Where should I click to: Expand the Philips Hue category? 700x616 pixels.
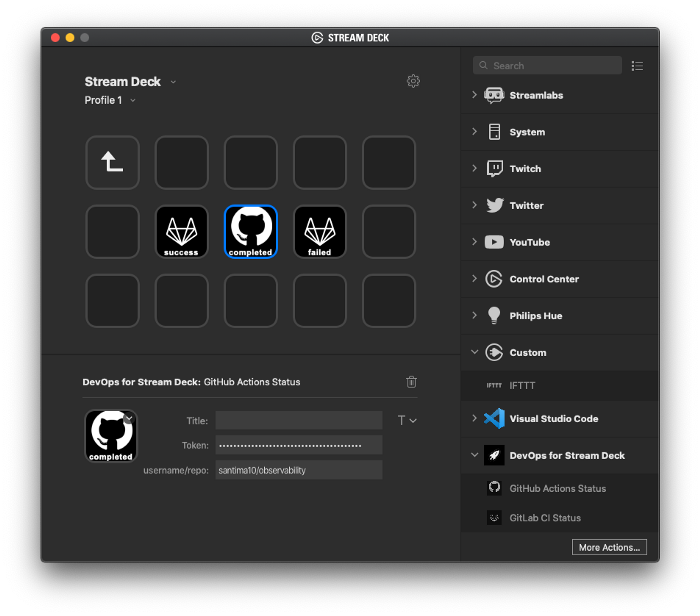pos(474,315)
